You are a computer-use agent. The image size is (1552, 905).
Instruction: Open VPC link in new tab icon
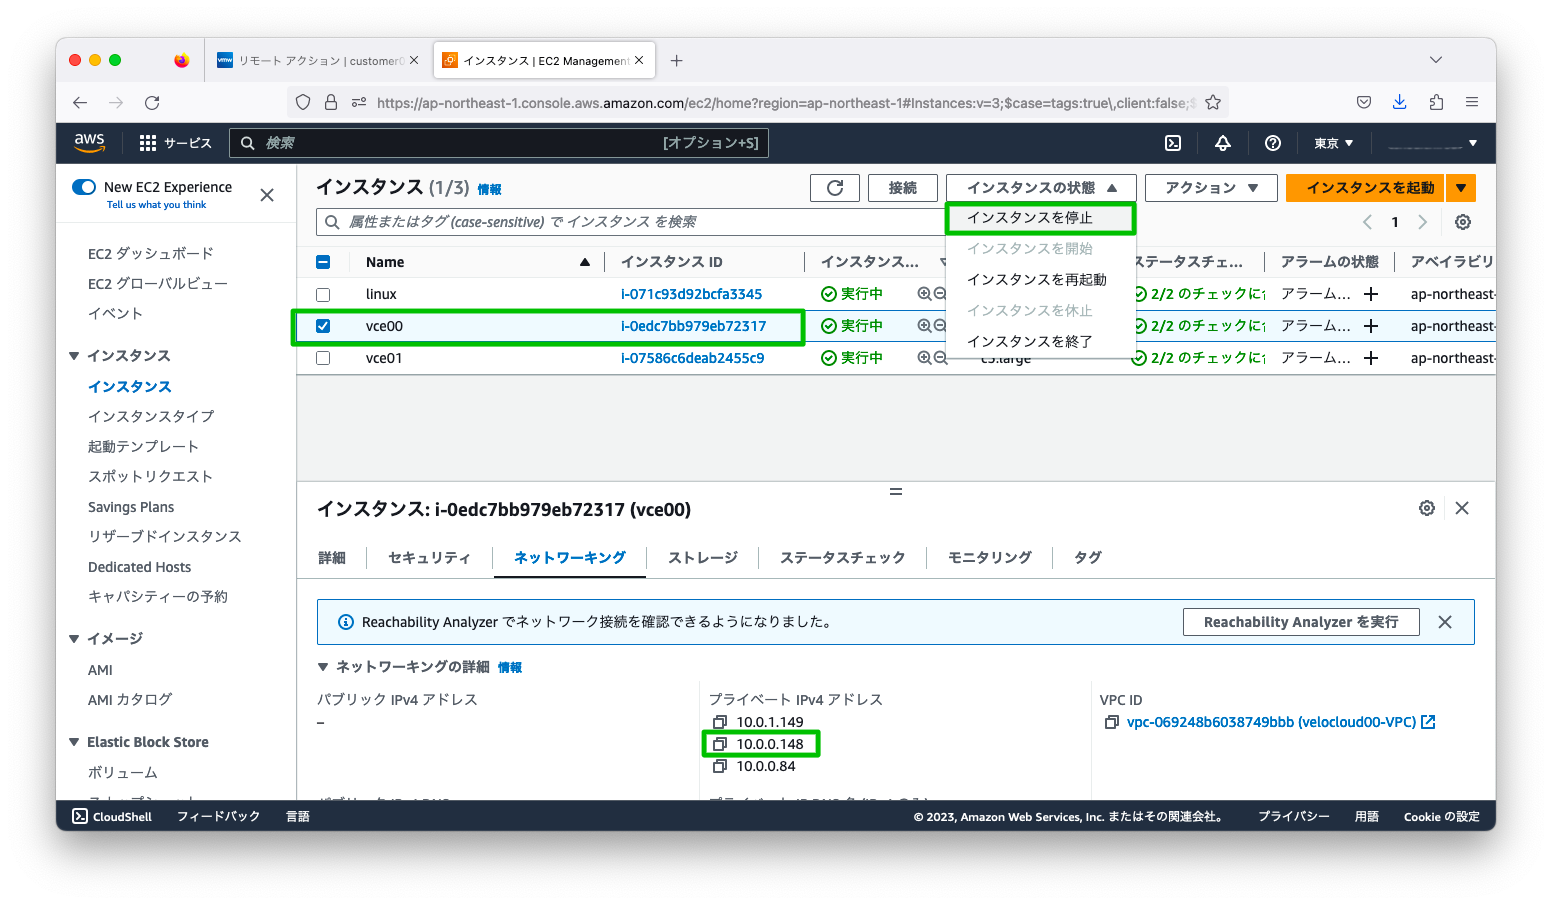tap(1428, 722)
